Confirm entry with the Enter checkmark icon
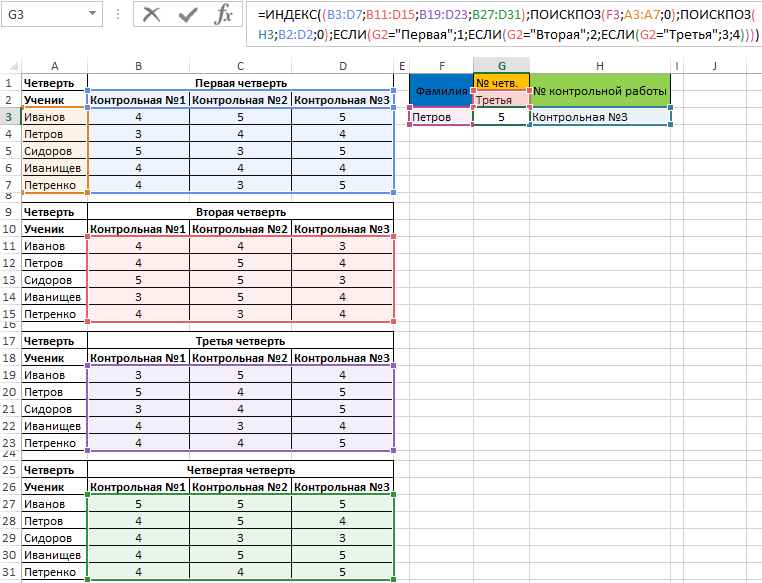The width and height of the screenshot is (762, 583). 188,15
